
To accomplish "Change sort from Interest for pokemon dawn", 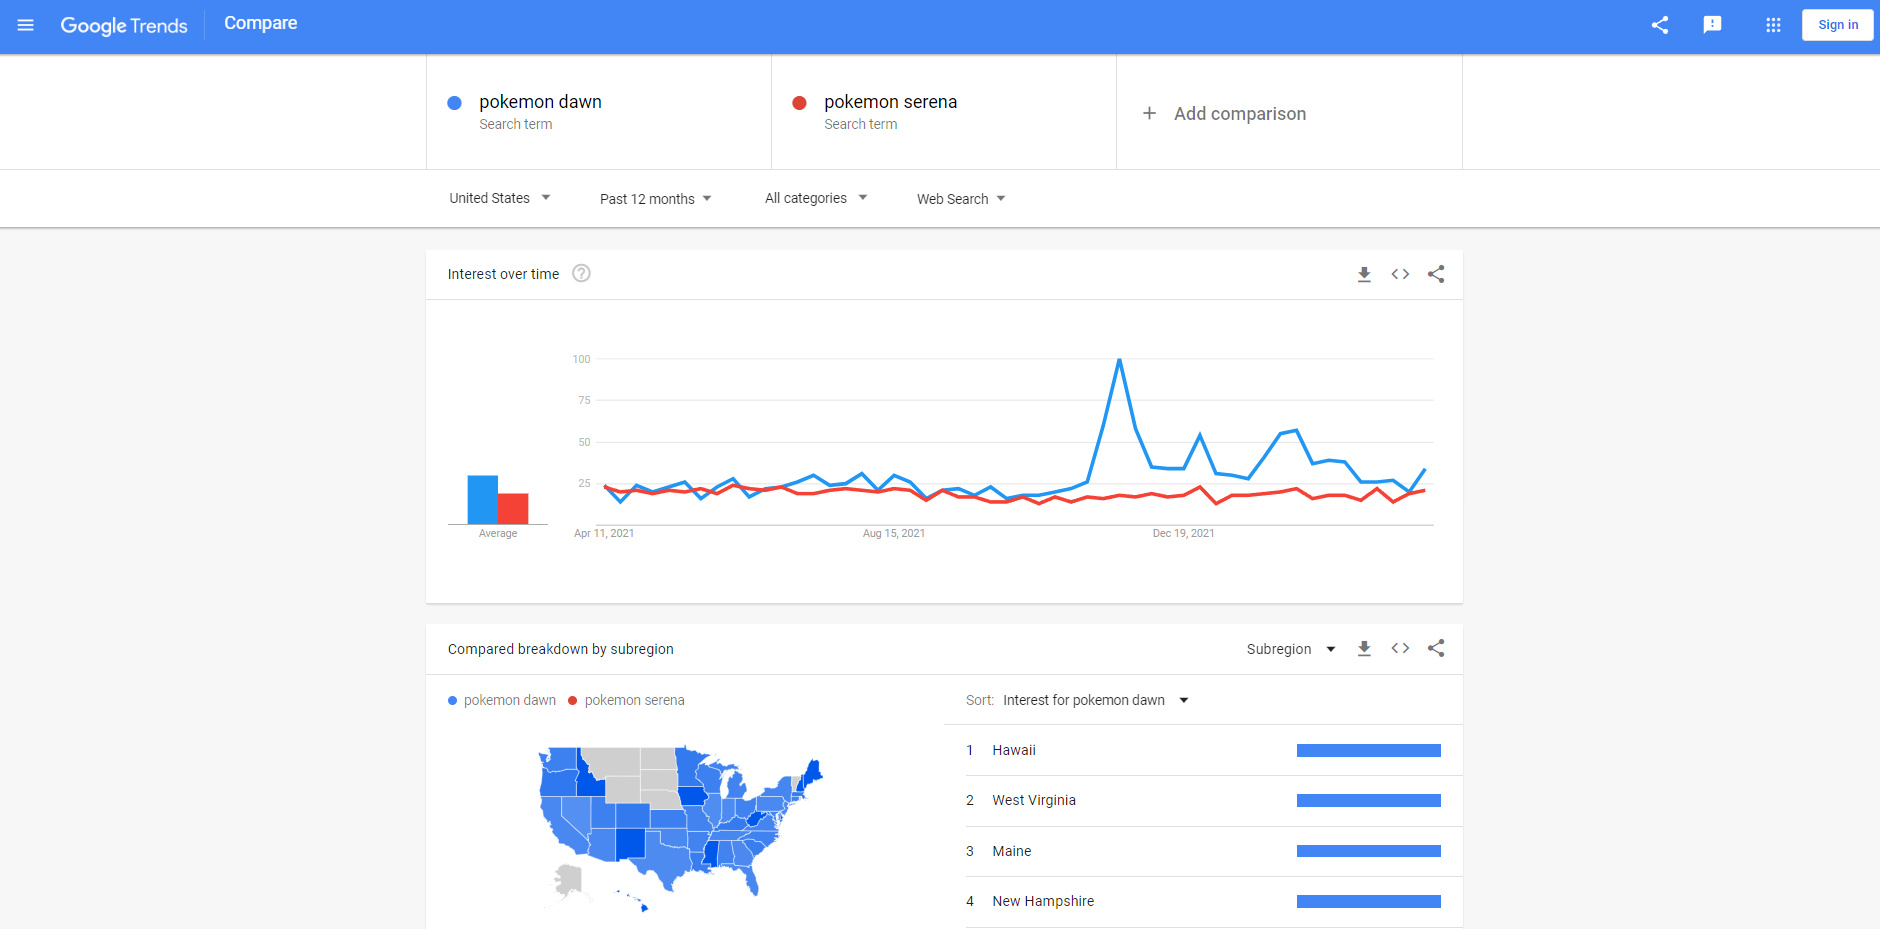I will coord(1095,700).
